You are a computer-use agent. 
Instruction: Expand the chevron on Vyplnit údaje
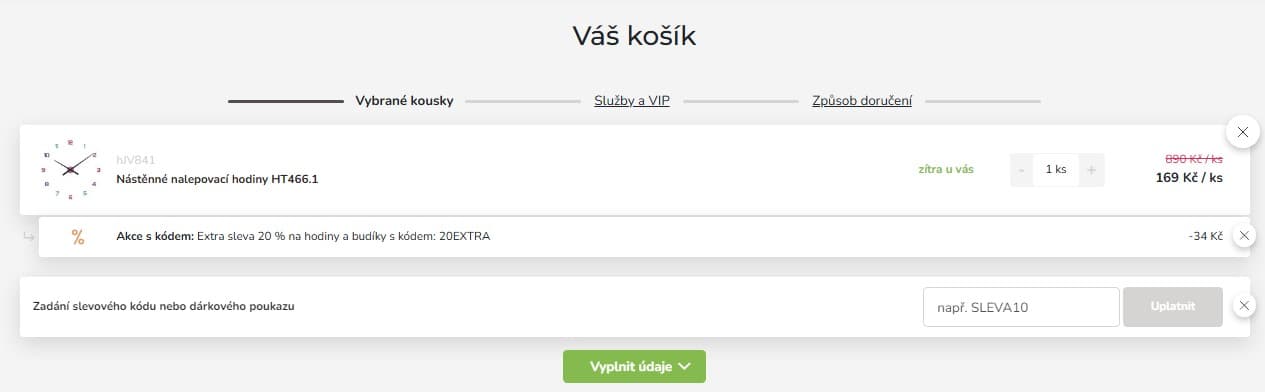(684, 366)
